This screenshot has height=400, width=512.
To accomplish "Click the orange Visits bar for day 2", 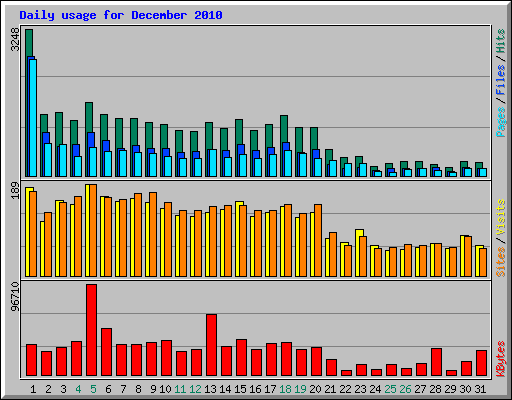I will (x=48, y=244).
